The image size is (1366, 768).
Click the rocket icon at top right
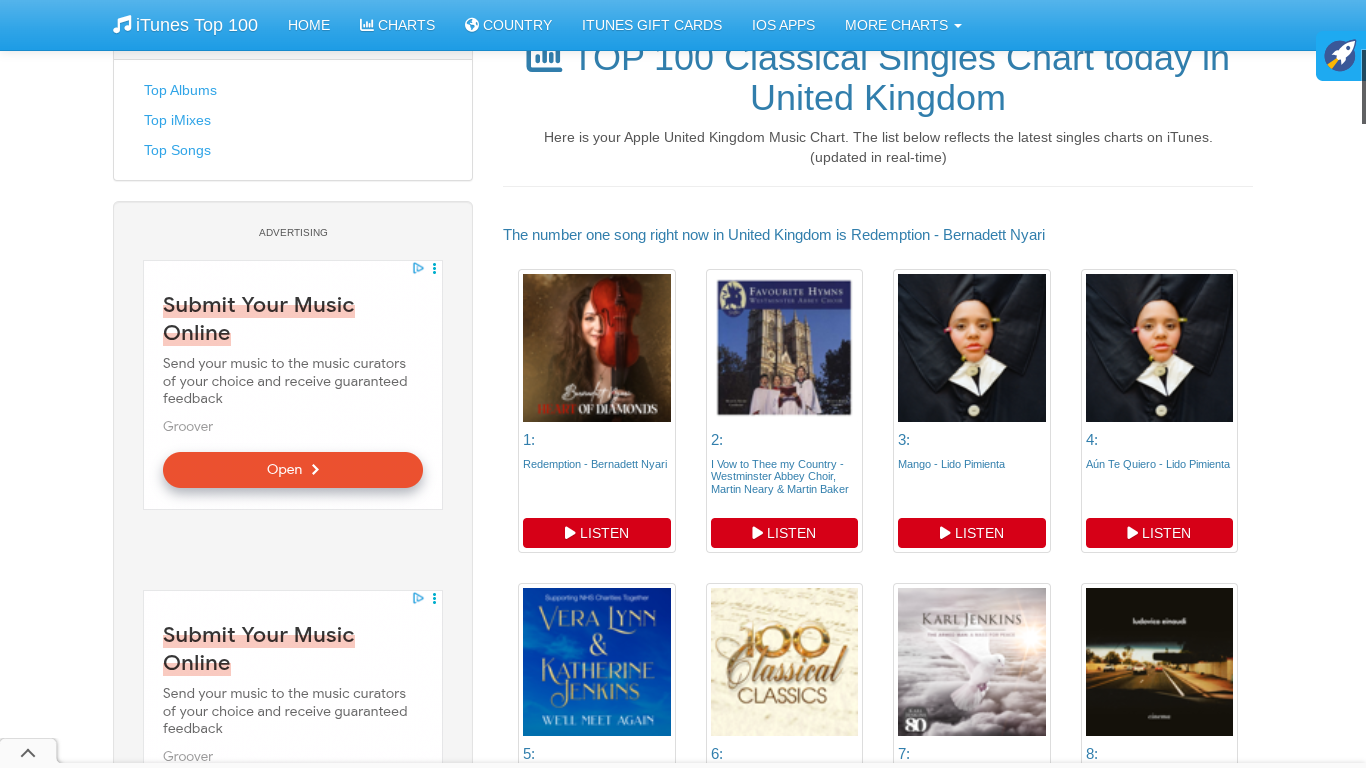coord(1340,56)
